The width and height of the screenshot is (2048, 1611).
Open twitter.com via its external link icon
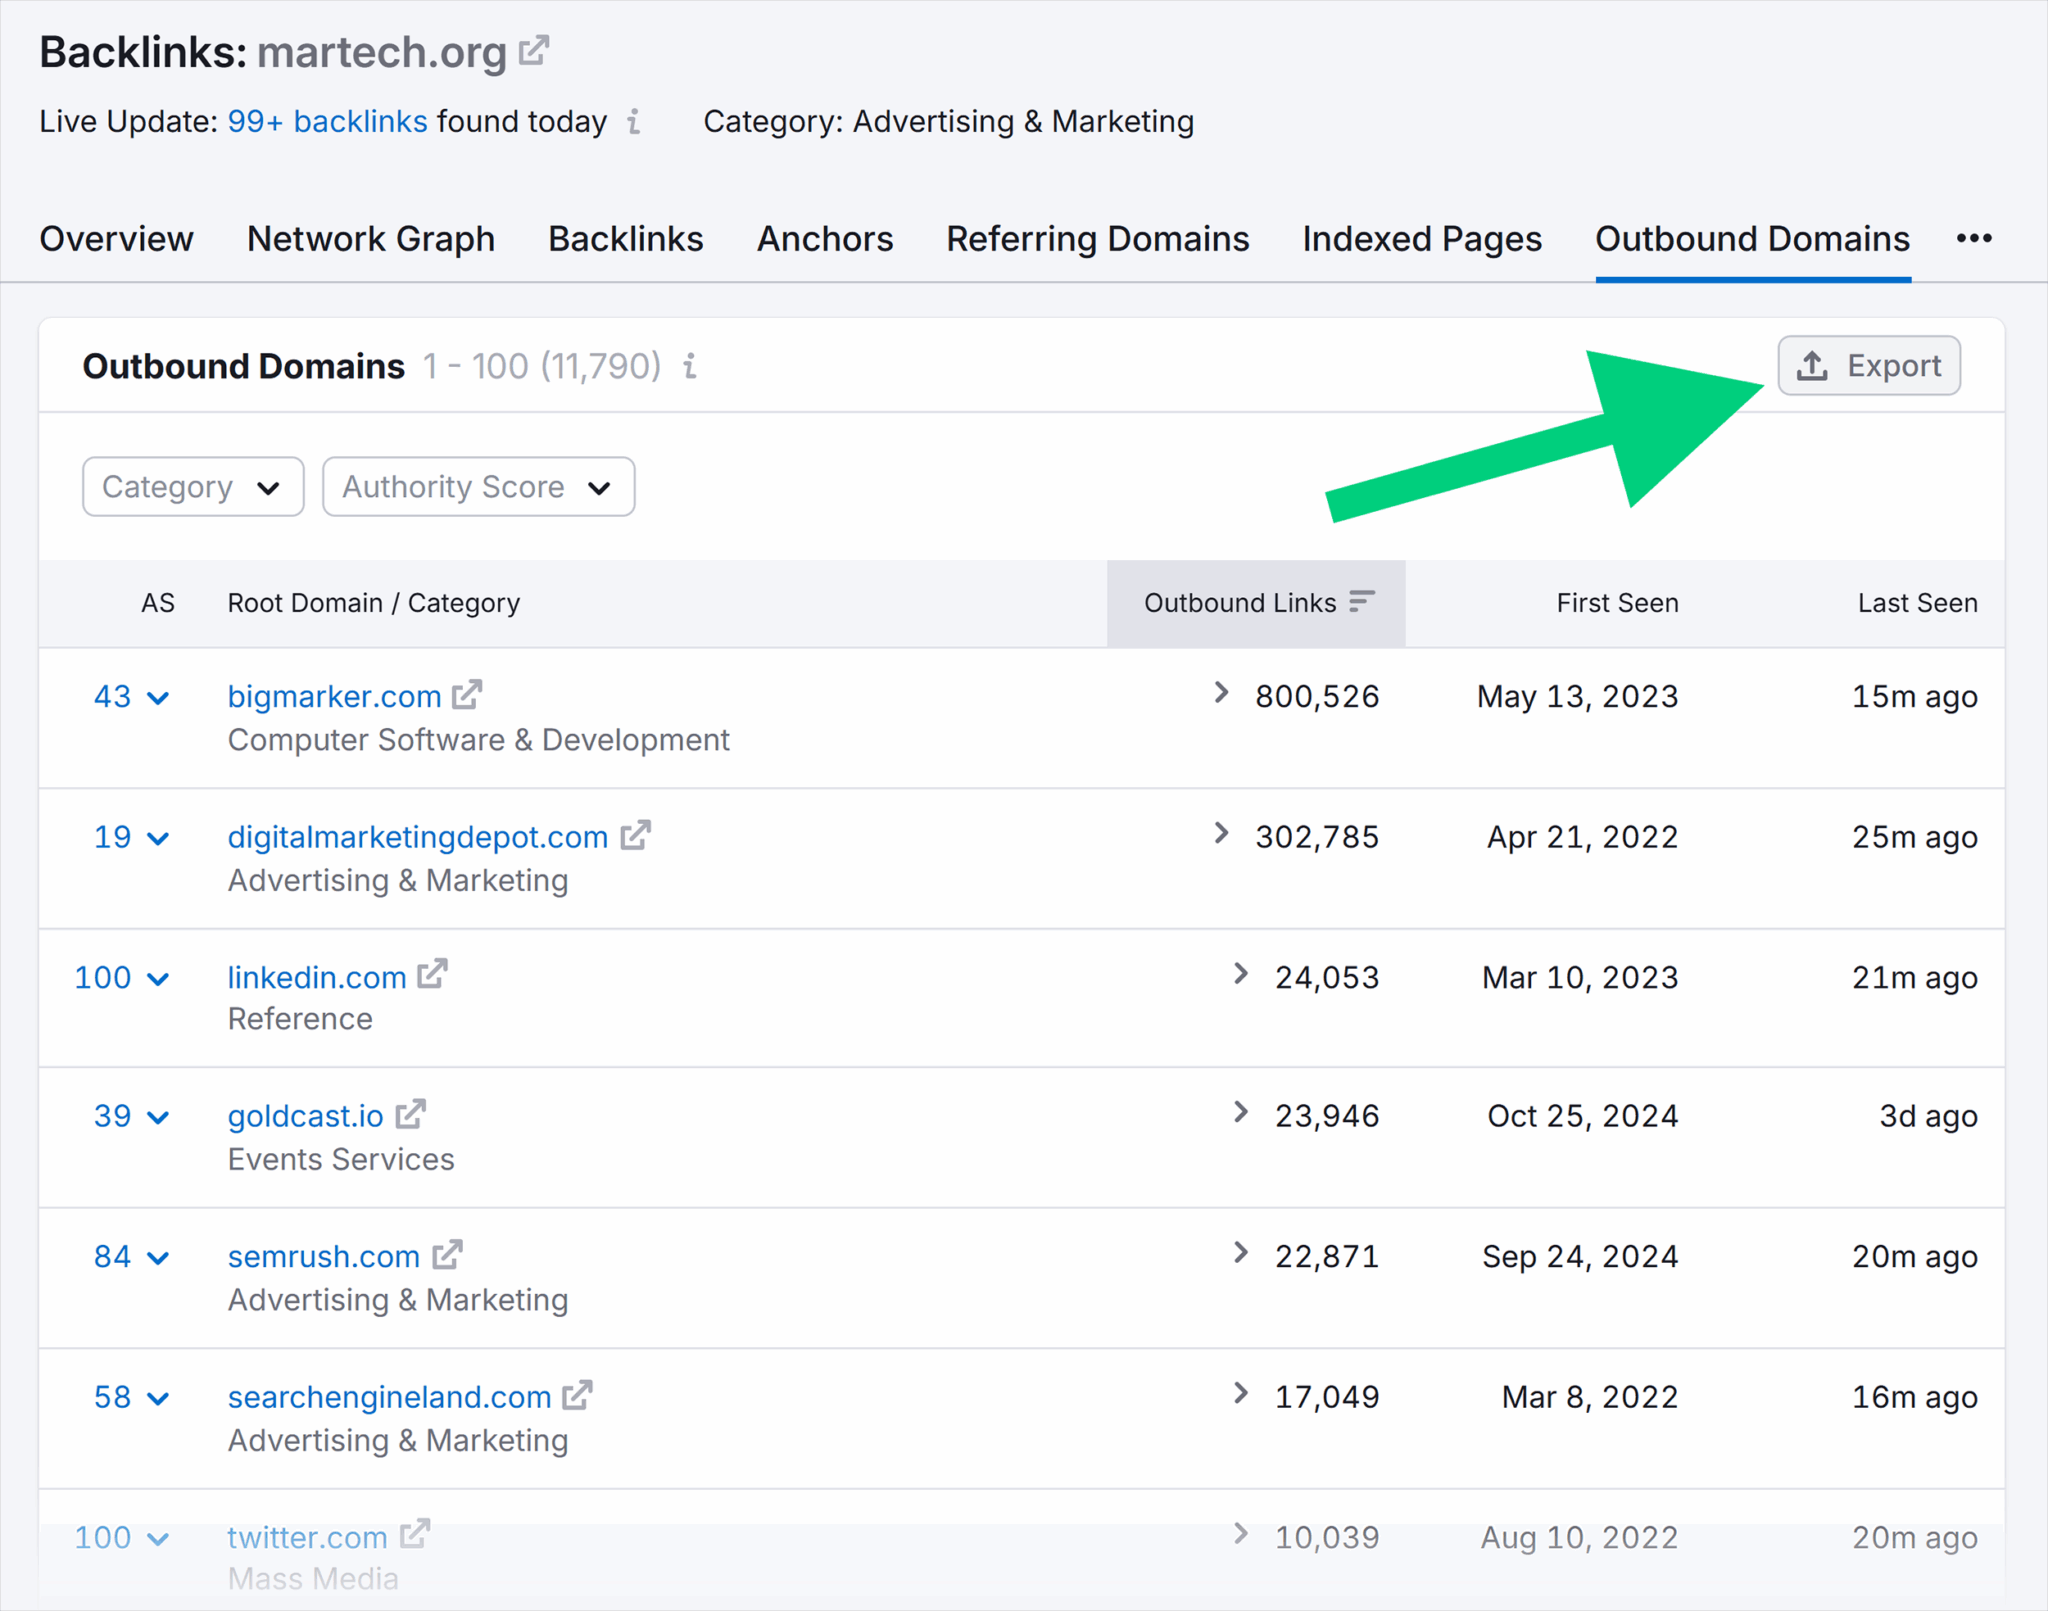pyautogui.click(x=413, y=1534)
